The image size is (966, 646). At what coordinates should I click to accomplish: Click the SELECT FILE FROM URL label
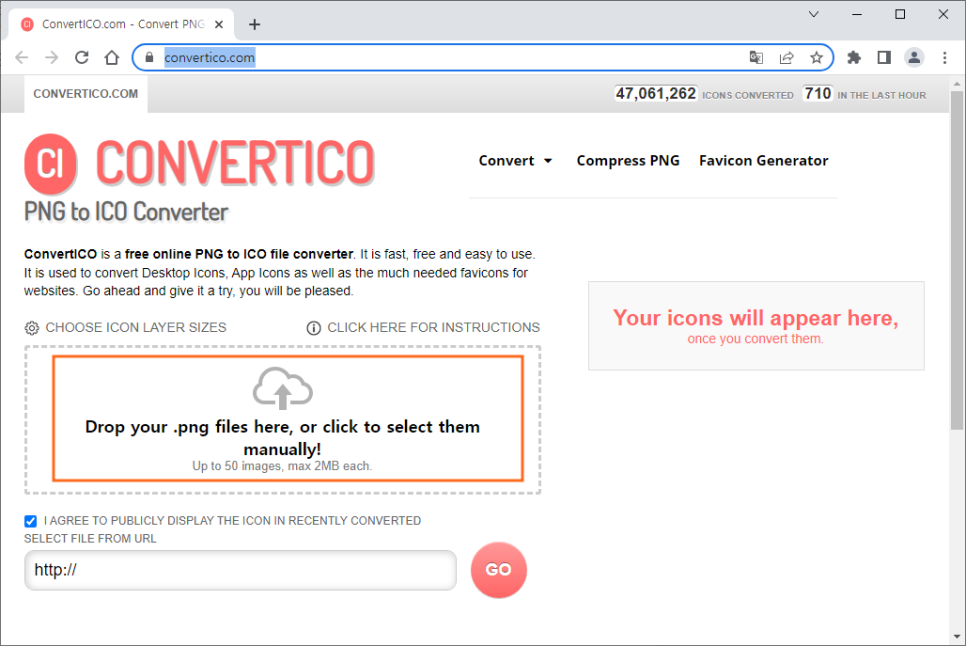tap(90, 539)
